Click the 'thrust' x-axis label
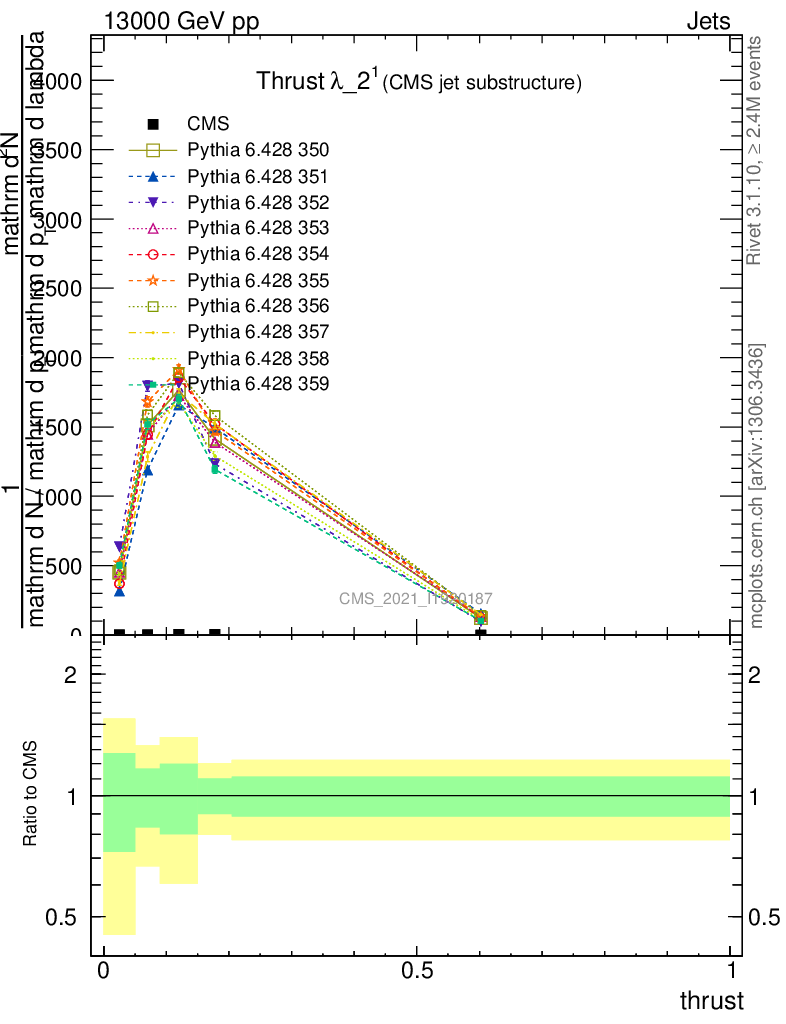 tap(712, 1001)
